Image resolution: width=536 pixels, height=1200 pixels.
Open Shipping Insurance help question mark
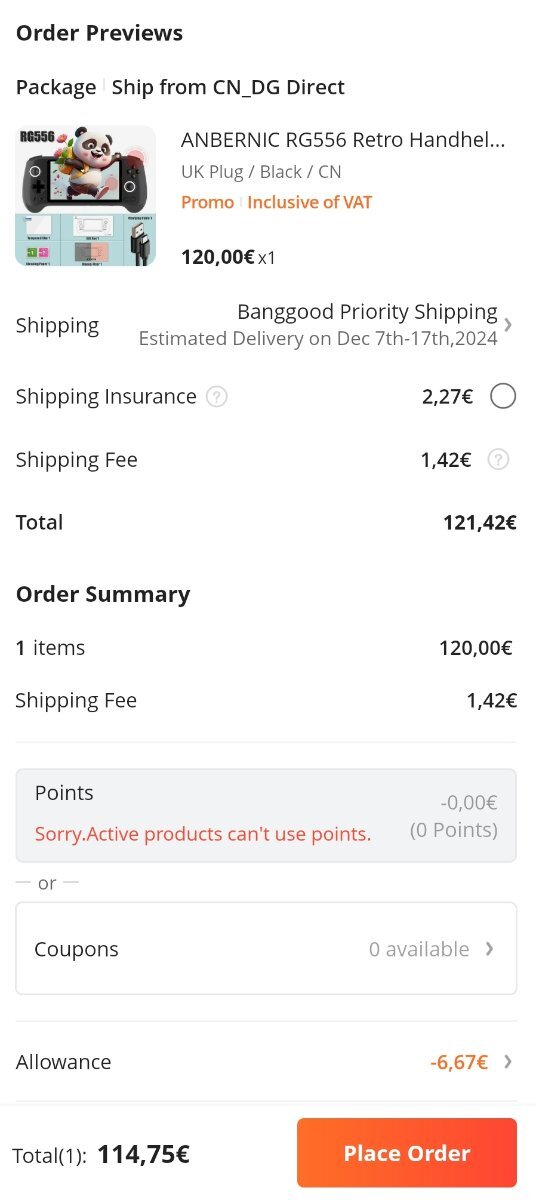pos(216,397)
